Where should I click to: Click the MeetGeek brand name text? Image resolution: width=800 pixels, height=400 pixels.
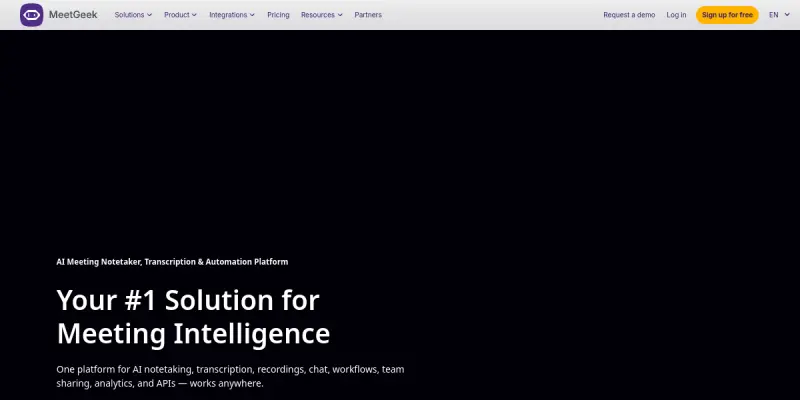(73, 15)
